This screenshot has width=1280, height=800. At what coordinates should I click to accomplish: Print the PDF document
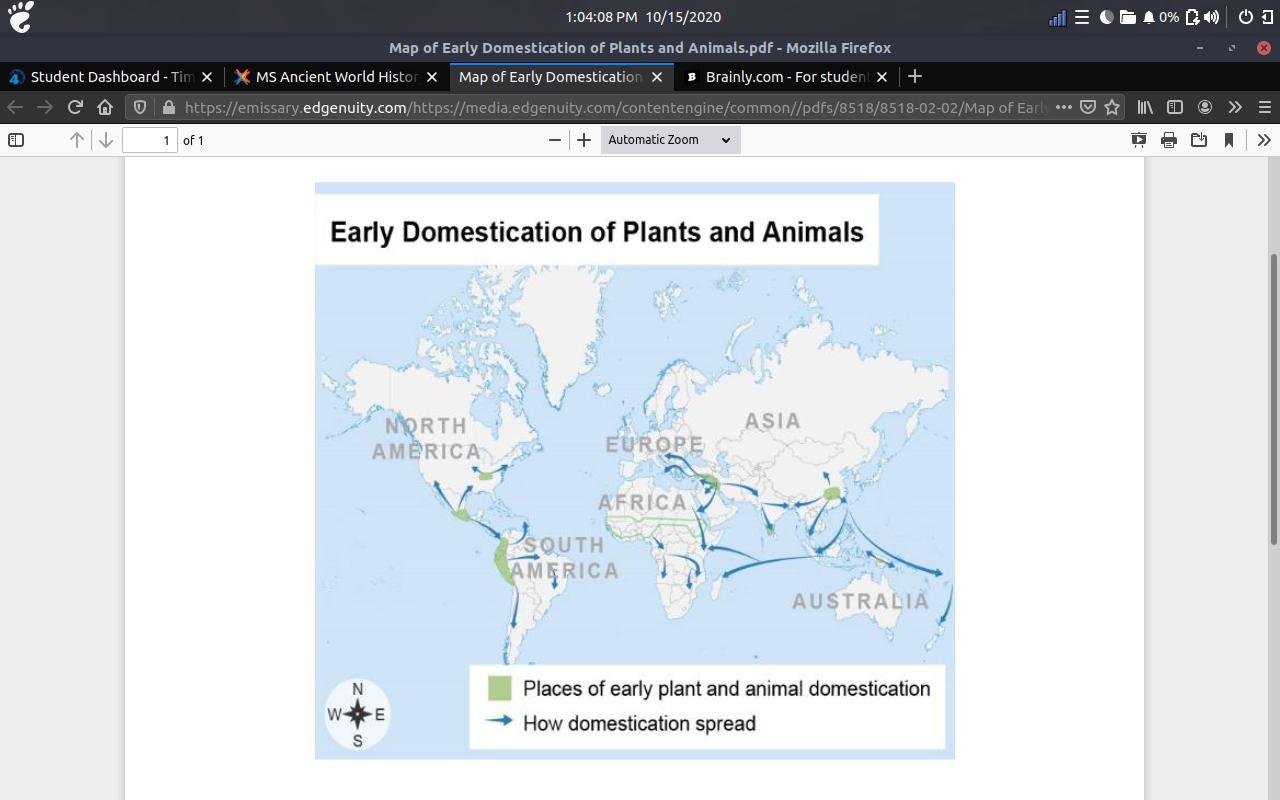(x=1168, y=140)
